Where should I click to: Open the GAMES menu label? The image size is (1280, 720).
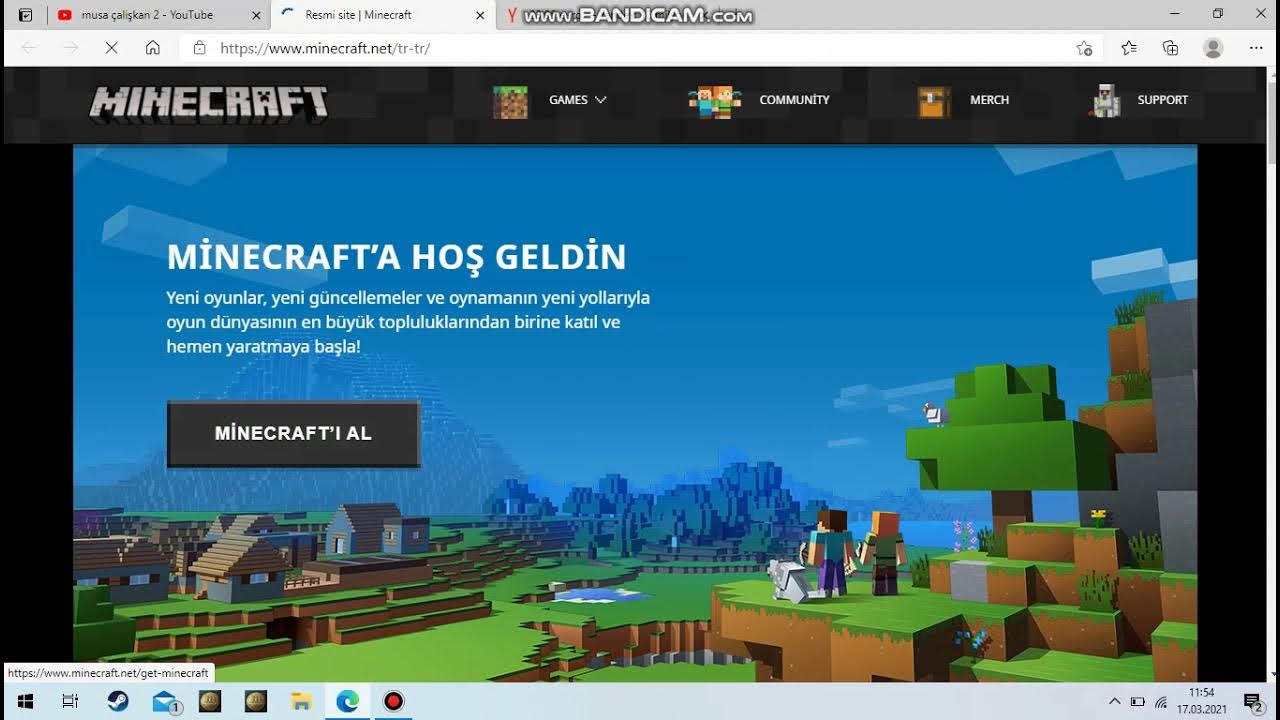coord(568,100)
